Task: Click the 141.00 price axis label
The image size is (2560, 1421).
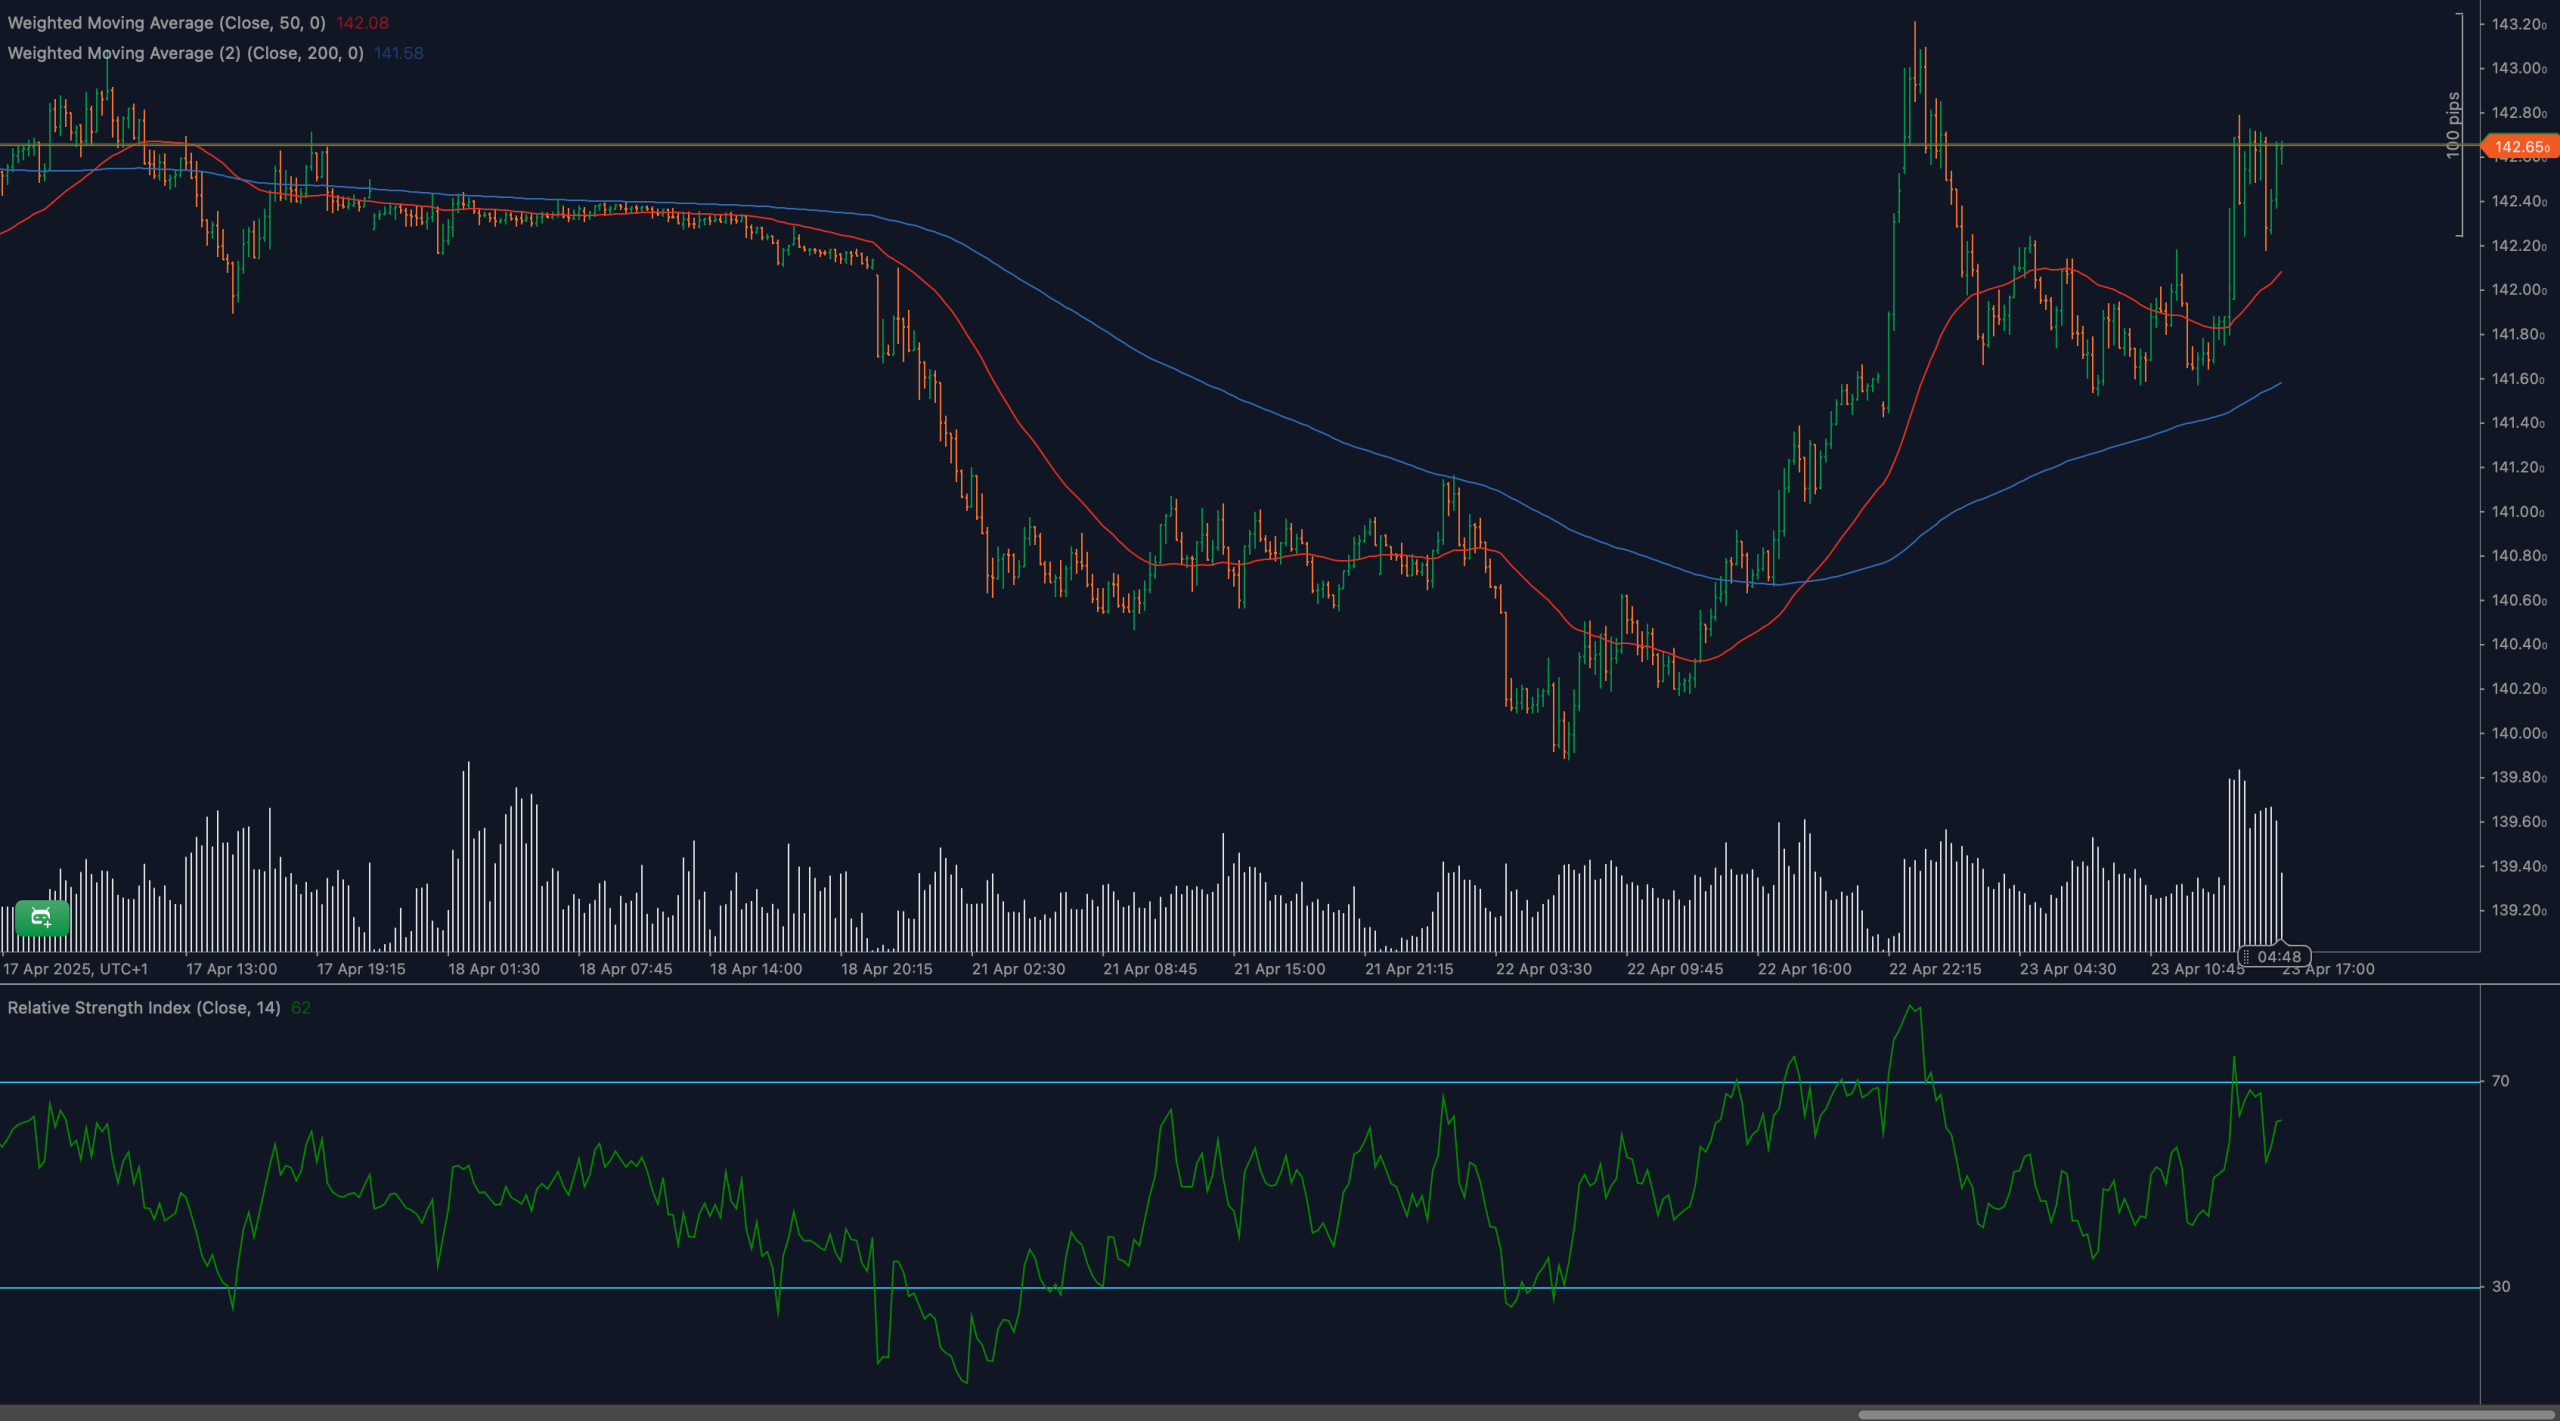Action: [x=2519, y=512]
